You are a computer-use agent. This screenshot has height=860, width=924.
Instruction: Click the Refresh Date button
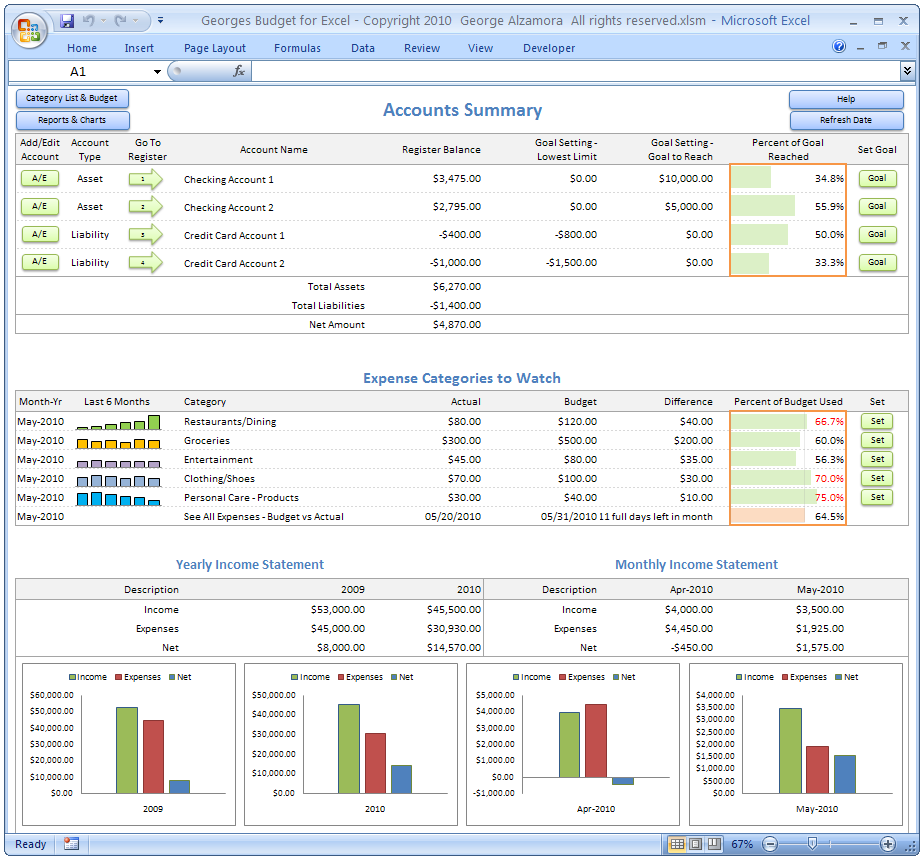[846, 119]
